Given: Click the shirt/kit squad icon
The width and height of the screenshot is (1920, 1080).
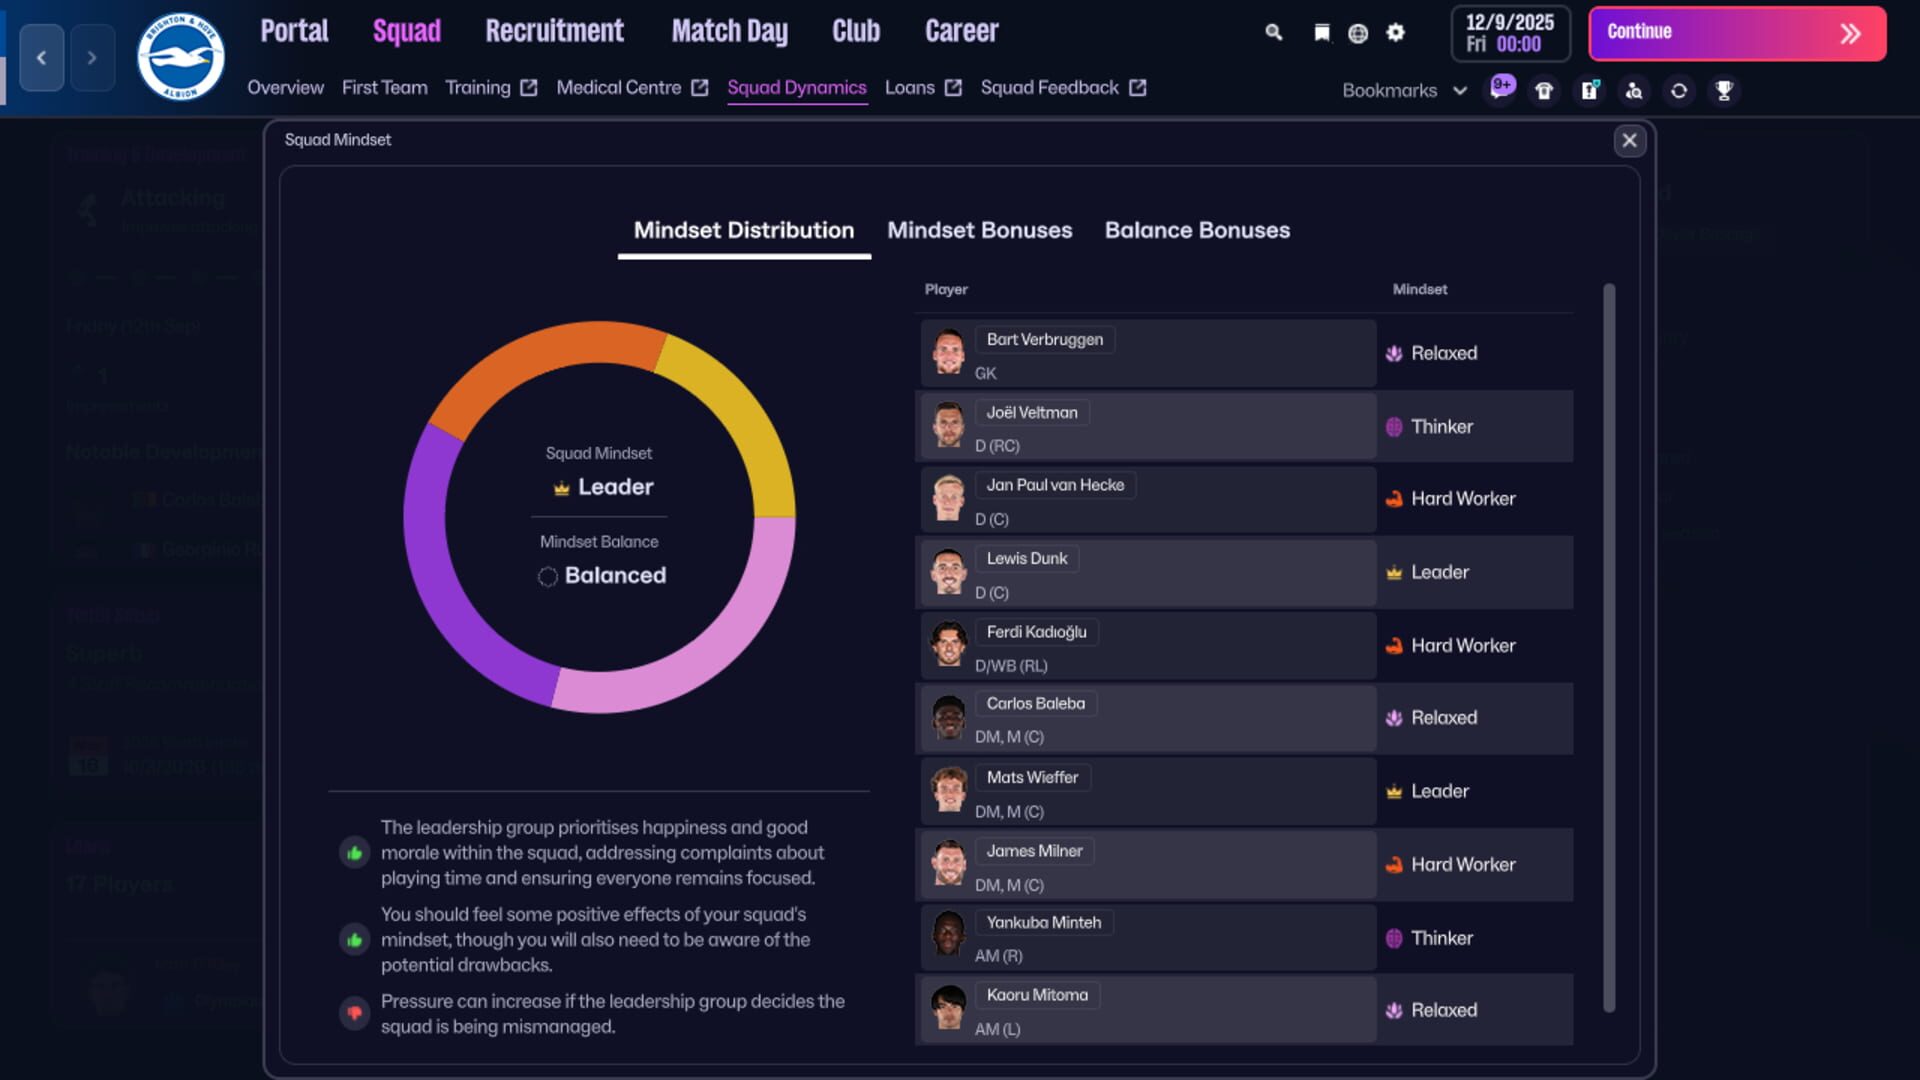Looking at the screenshot, I should tap(1545, 90).
